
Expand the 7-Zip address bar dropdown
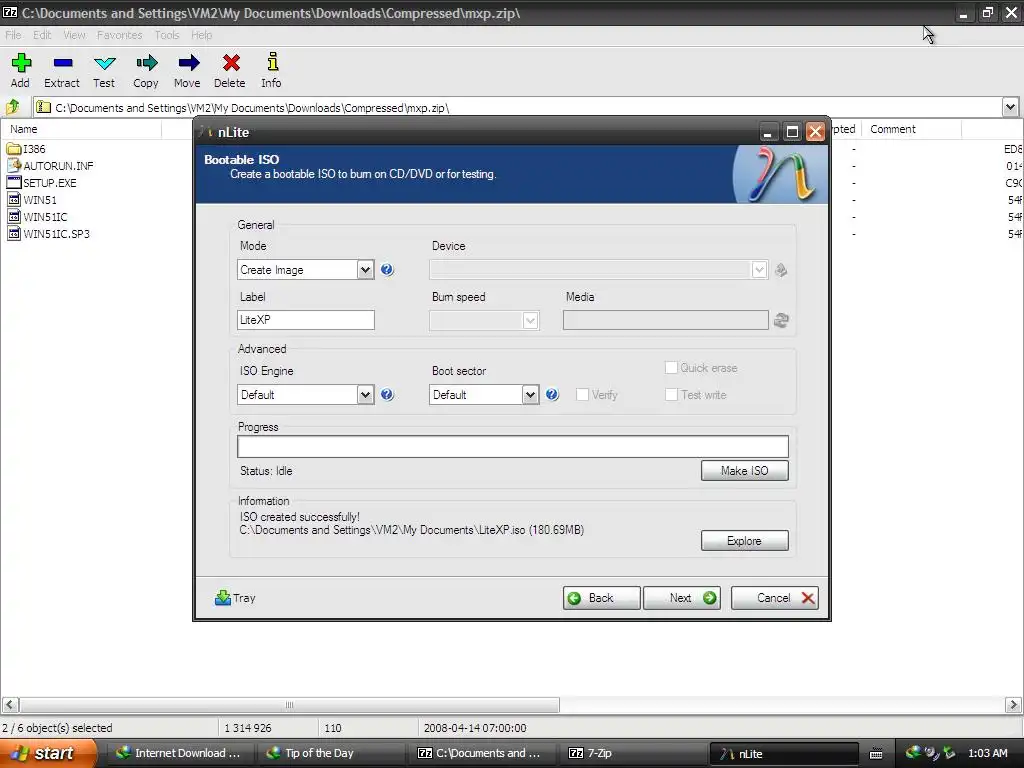coord(1010,107)
